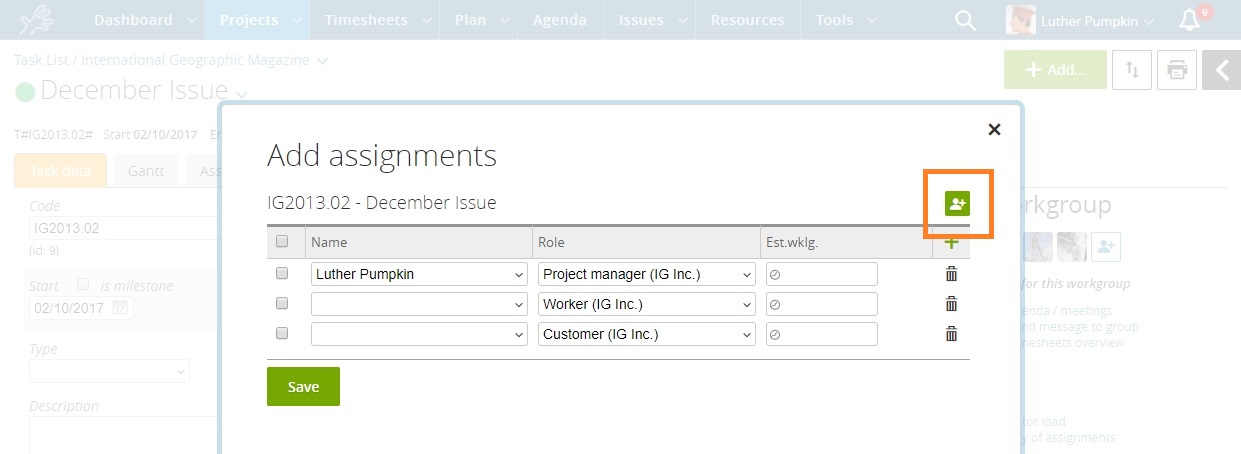The height and width of the screenshot is (454, 1241).
Task: Delete the Luther Pumpkin assignment row
Action: [951, 274]
